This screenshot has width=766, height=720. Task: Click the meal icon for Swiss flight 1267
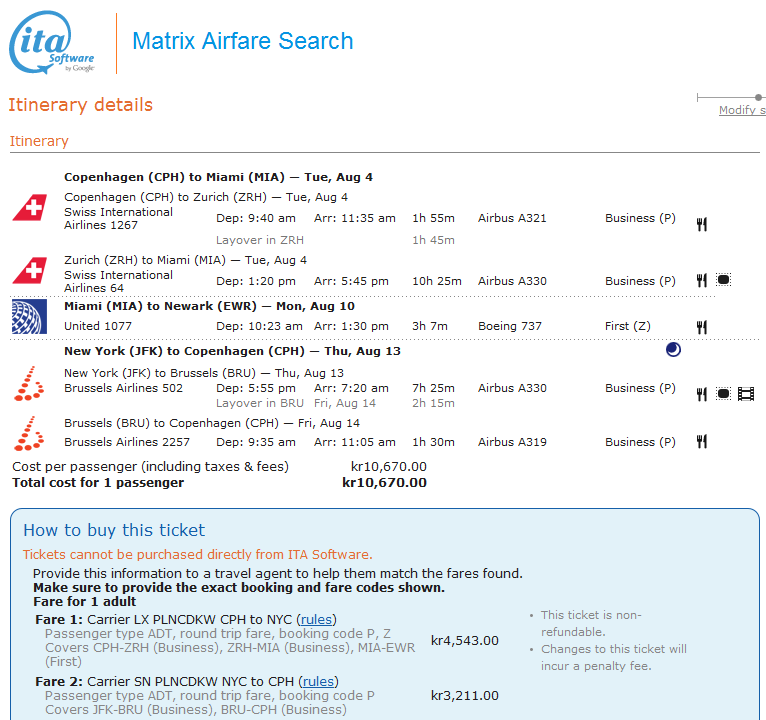(702, 224)
